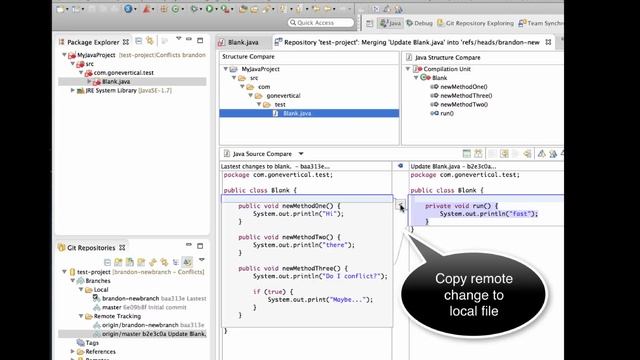Open the Run button dropdown arrow
Image resolution: width=640 pixels, height=360 pixels.
click(216, 9)
